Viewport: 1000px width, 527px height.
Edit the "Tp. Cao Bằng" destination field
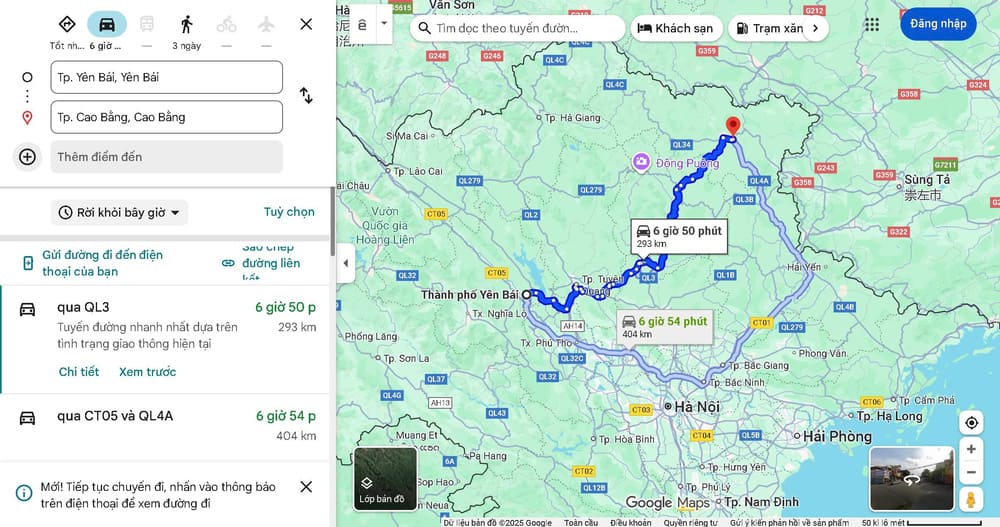(x=166, y=117)
